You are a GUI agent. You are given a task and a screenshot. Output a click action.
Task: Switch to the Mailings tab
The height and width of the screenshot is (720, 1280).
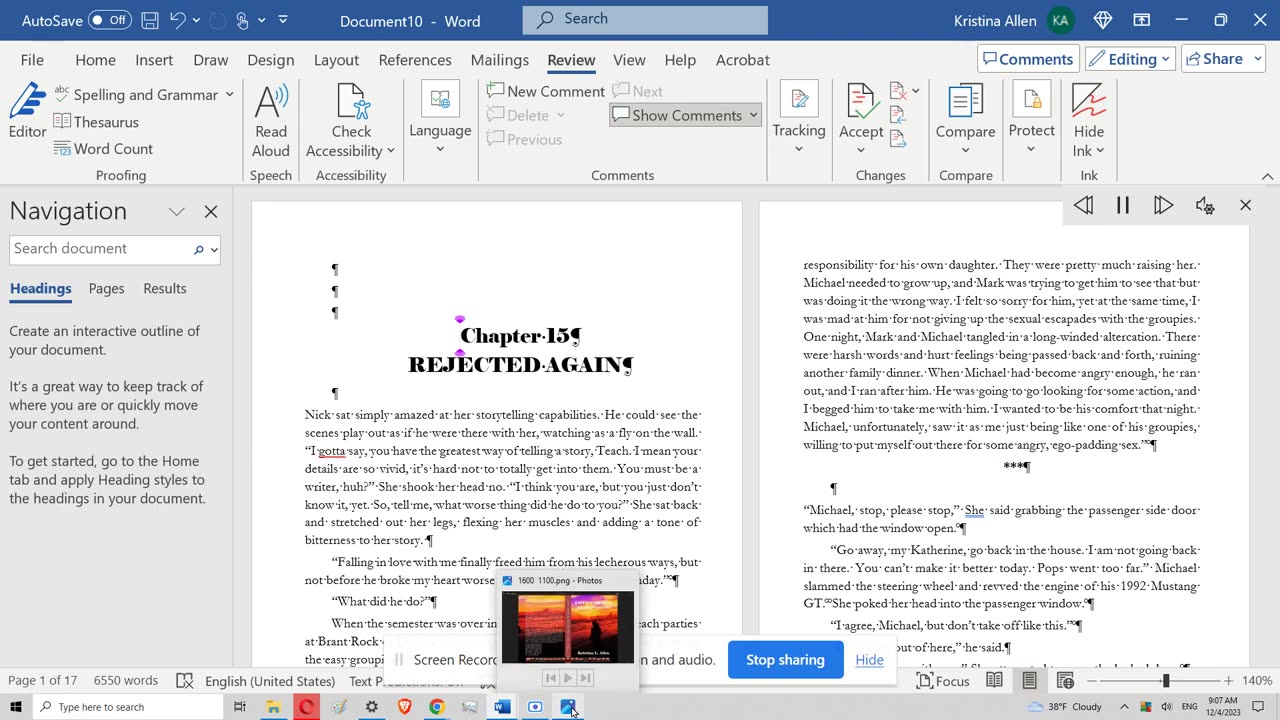click(x=499, y=60)
